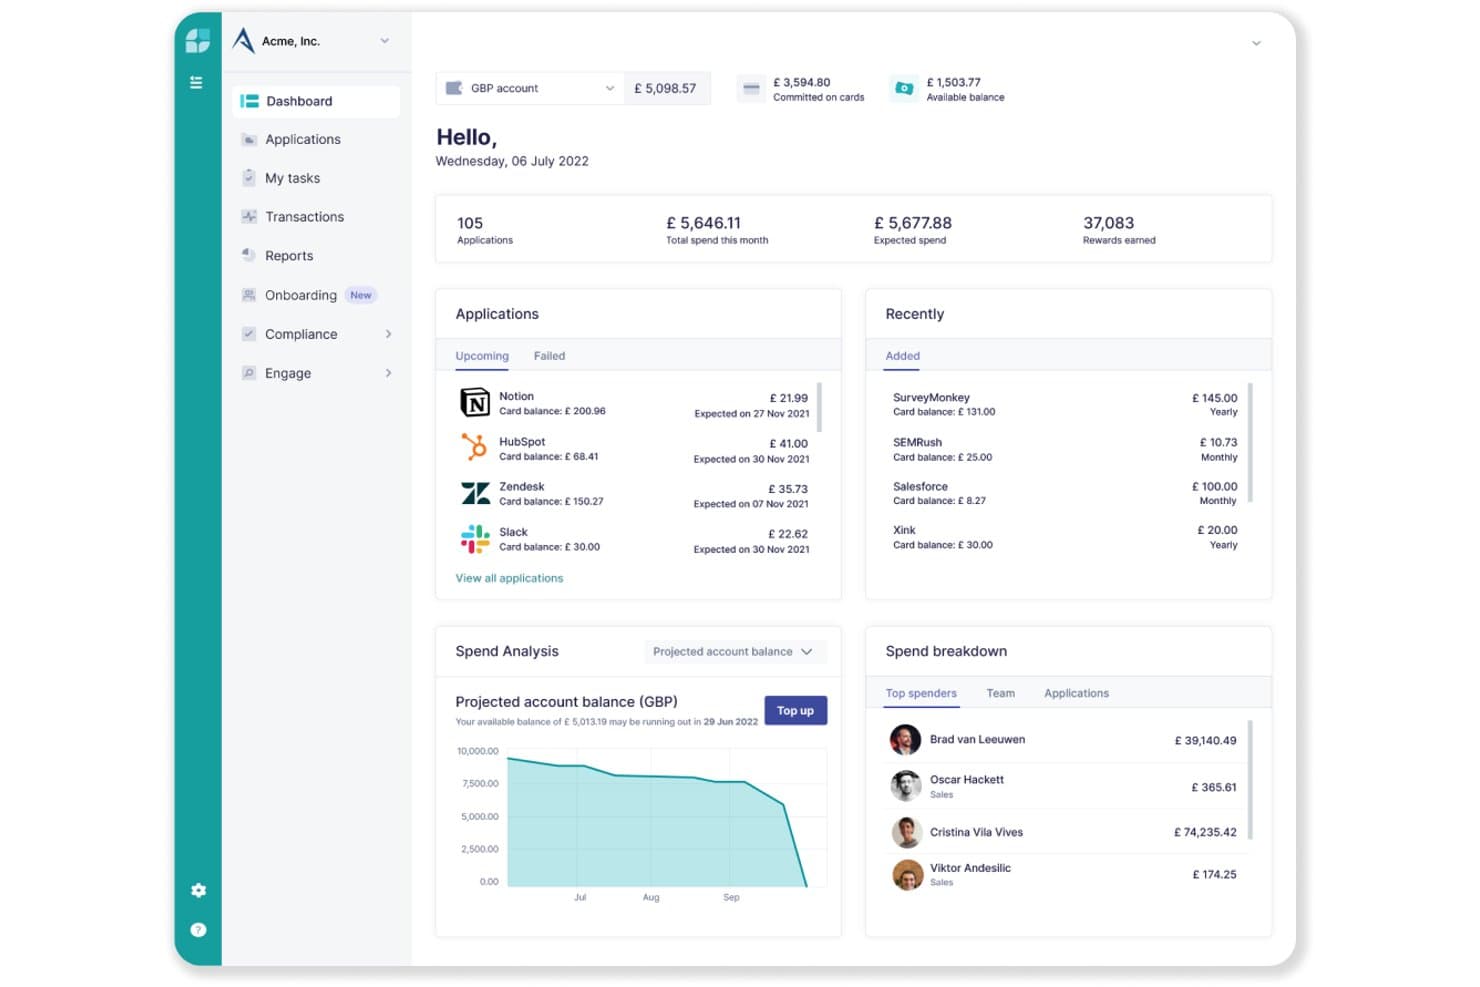Open the GBP account dropdown
The height and width of the screenshot is (987, 1480).
530,88
